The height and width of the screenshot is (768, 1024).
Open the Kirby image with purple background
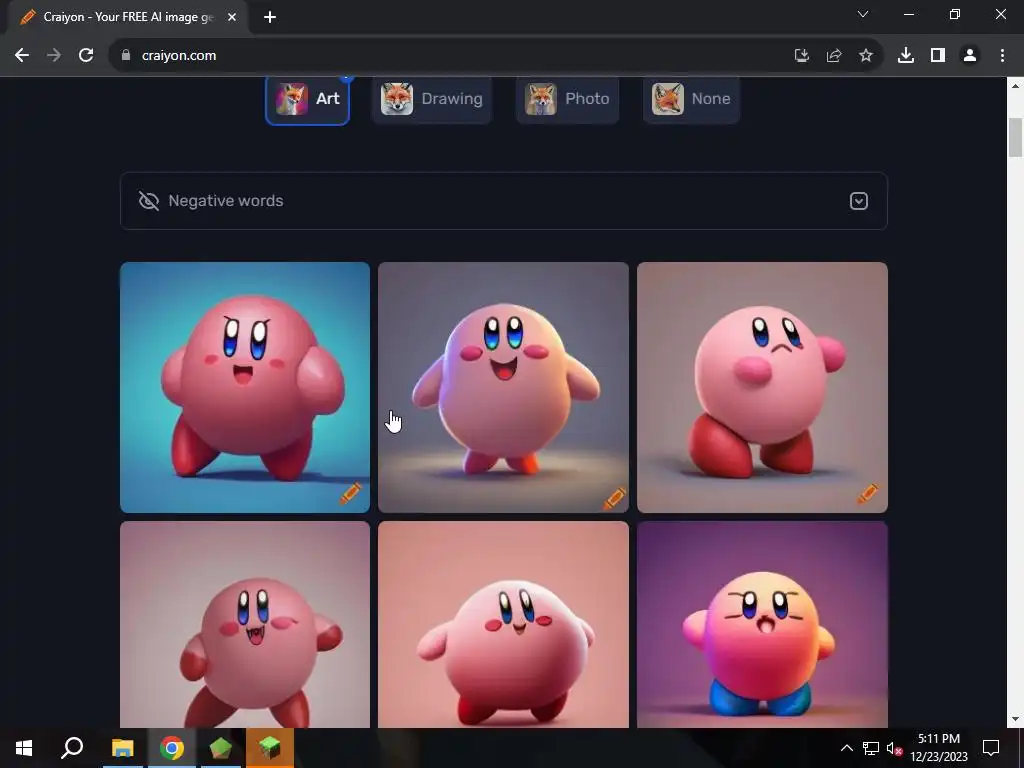coord(762,624)
